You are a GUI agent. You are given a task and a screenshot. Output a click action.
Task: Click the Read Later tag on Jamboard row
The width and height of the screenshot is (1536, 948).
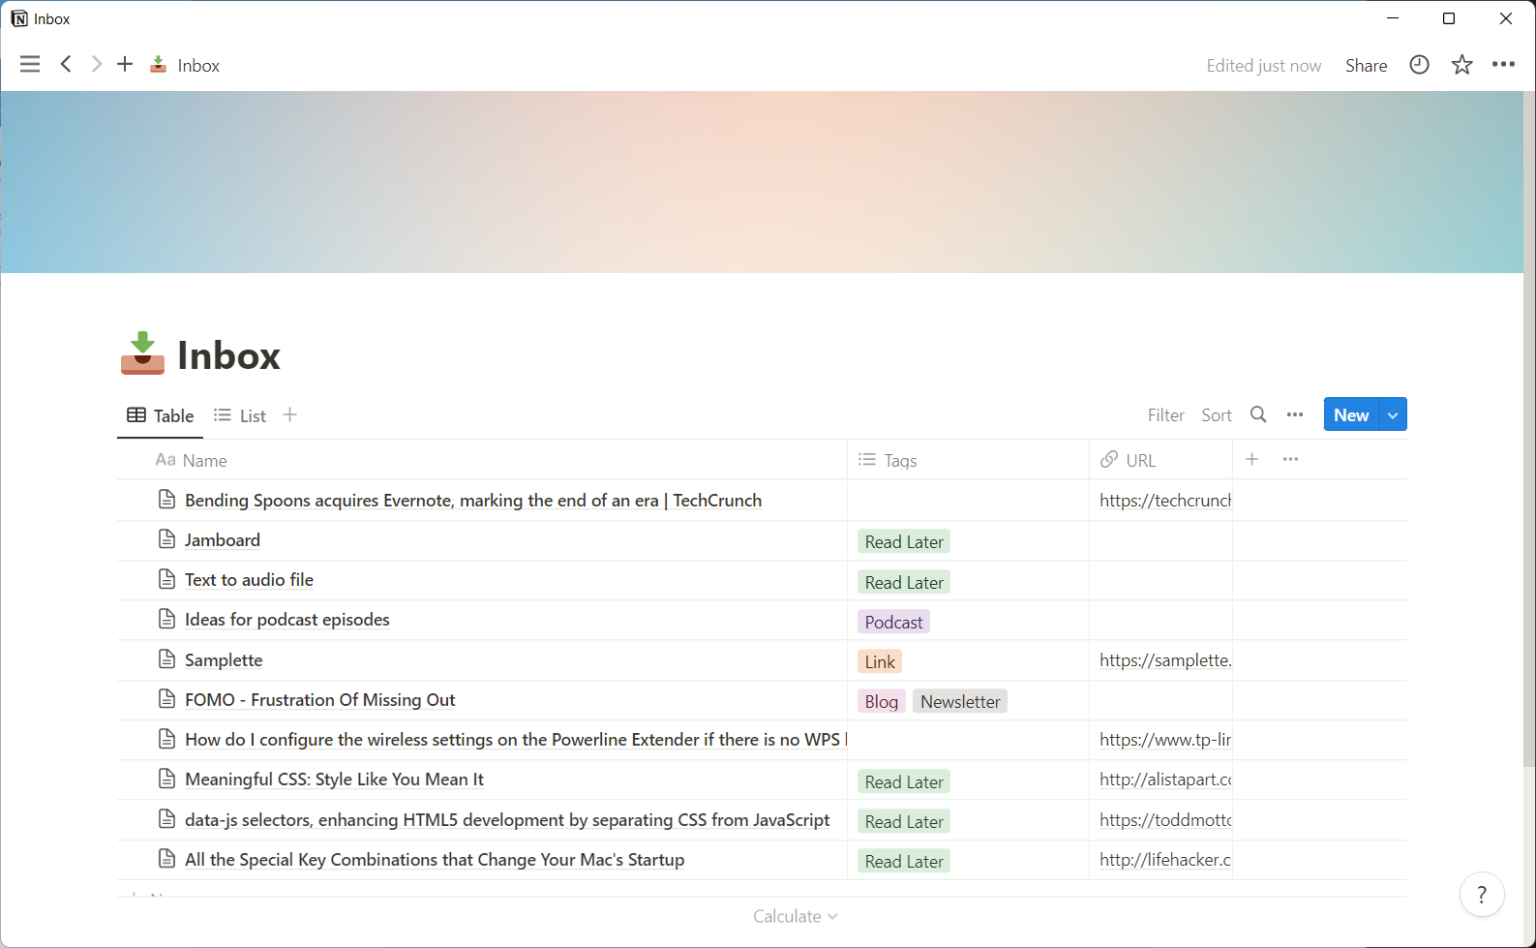point(904,542)
